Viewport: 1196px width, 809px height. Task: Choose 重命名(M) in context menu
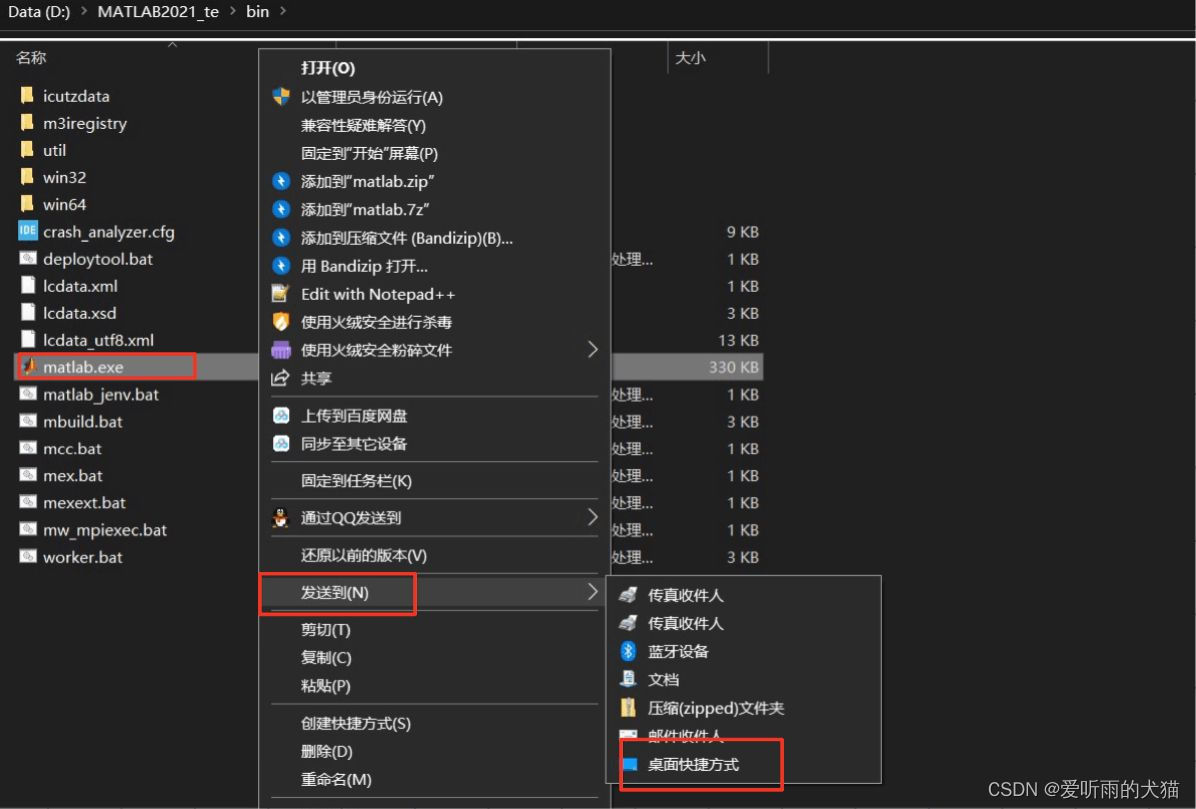(x=336, y=780)
